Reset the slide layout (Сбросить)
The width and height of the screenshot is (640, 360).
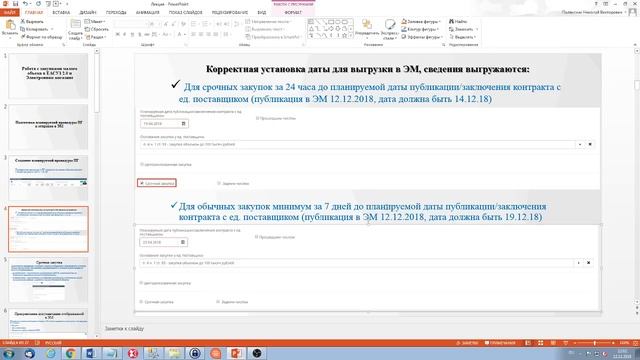(97, 29)
